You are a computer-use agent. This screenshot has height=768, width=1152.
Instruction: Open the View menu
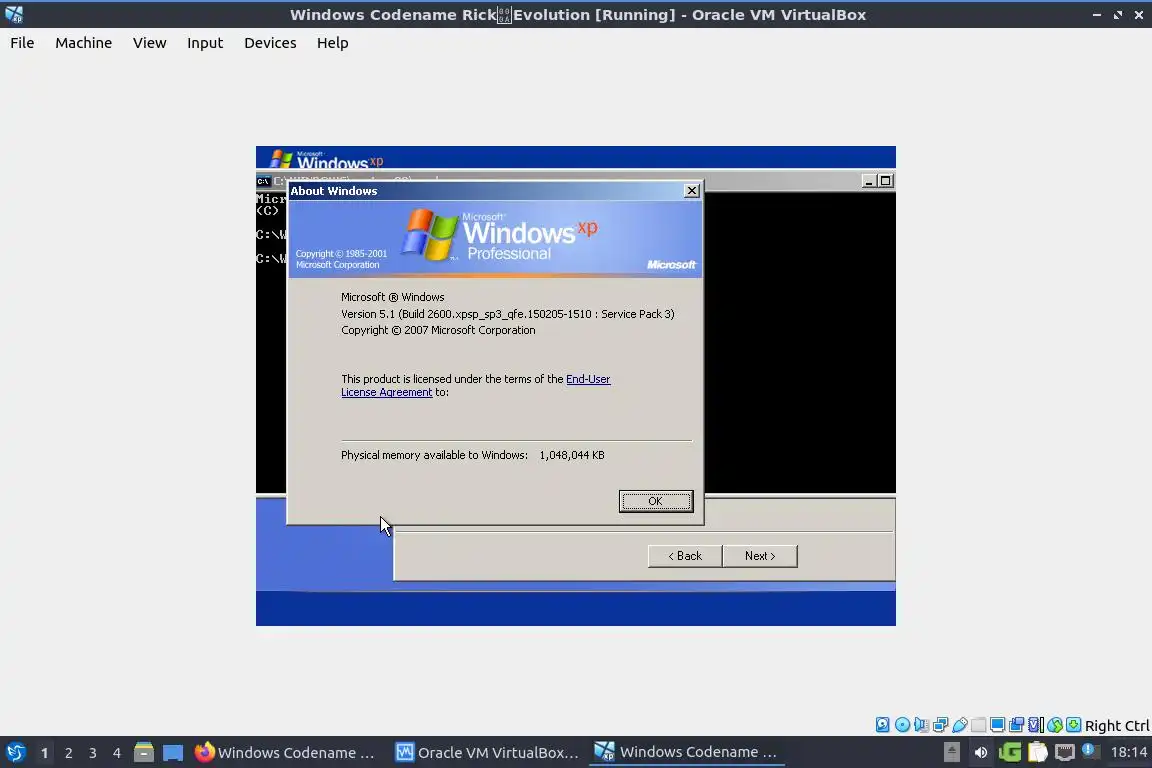[x=149, y=43]
